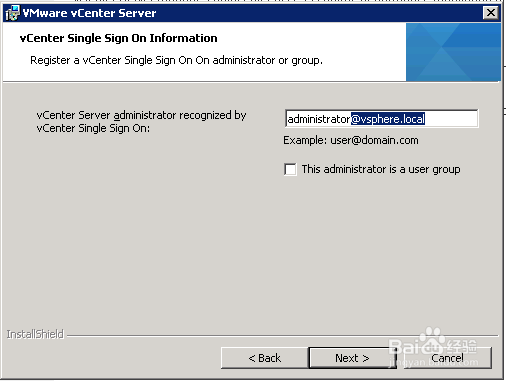Click empty space at end of administrator field

[x=451, y=119]
